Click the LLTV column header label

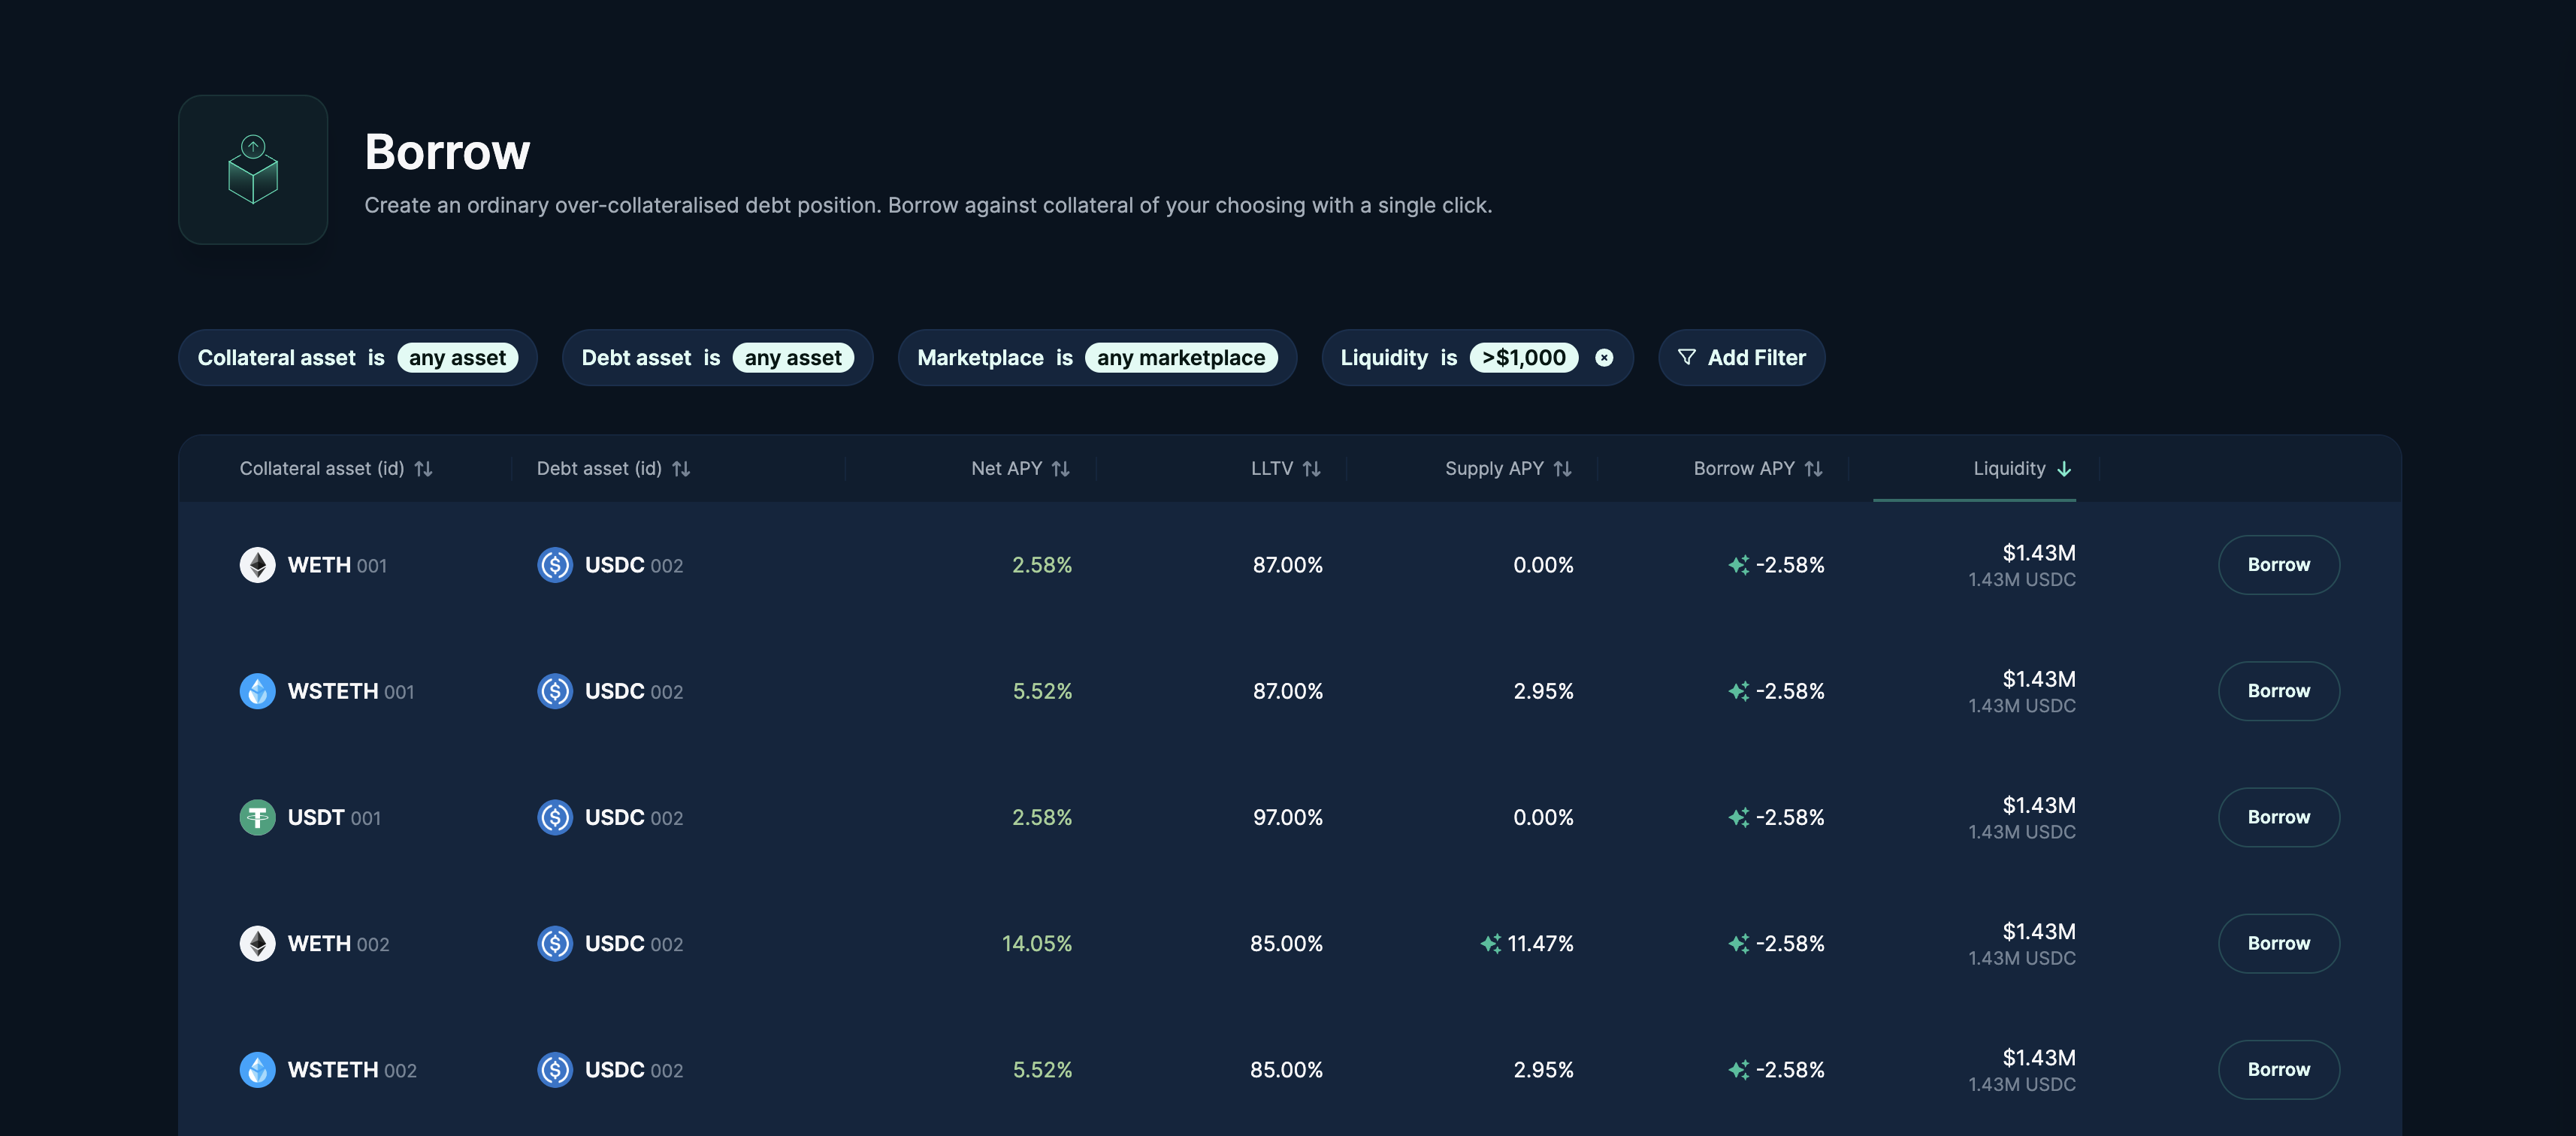click(x=1272, y=469)
